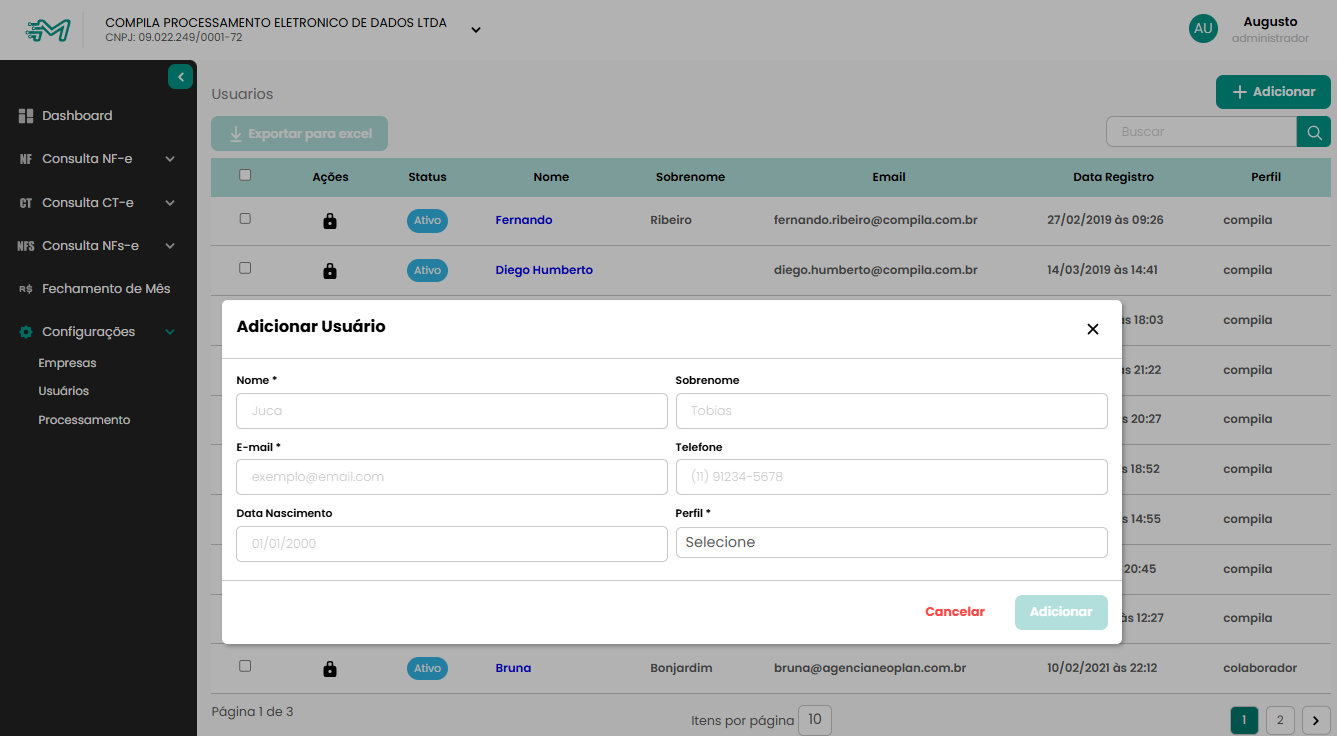Image resolution: width=1337 pixels, height=736 pixels.
Task: Click Cancelar in the dialog
Action: [x=955, y=612]
